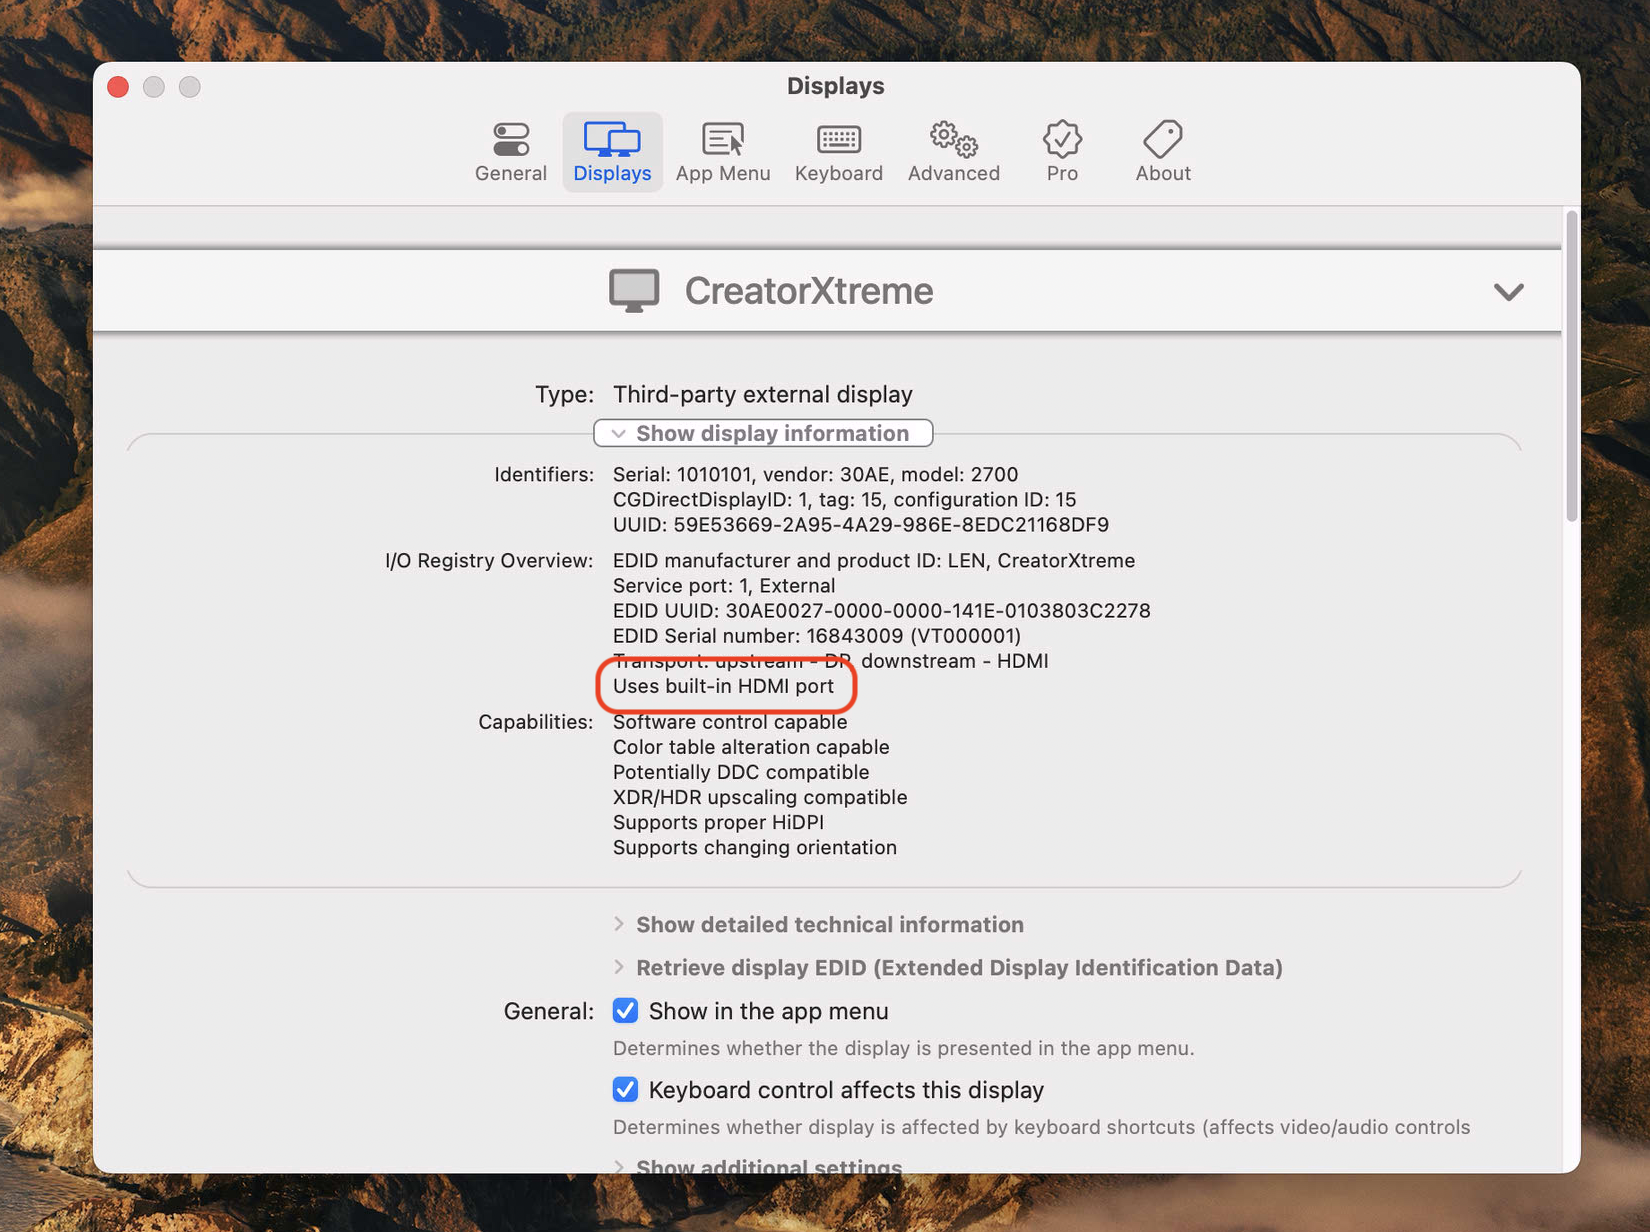Click 'XDR/HDR upscaling compatible' text
Viewport: 1650px width, 1232px height.
[x=760, y=797]
